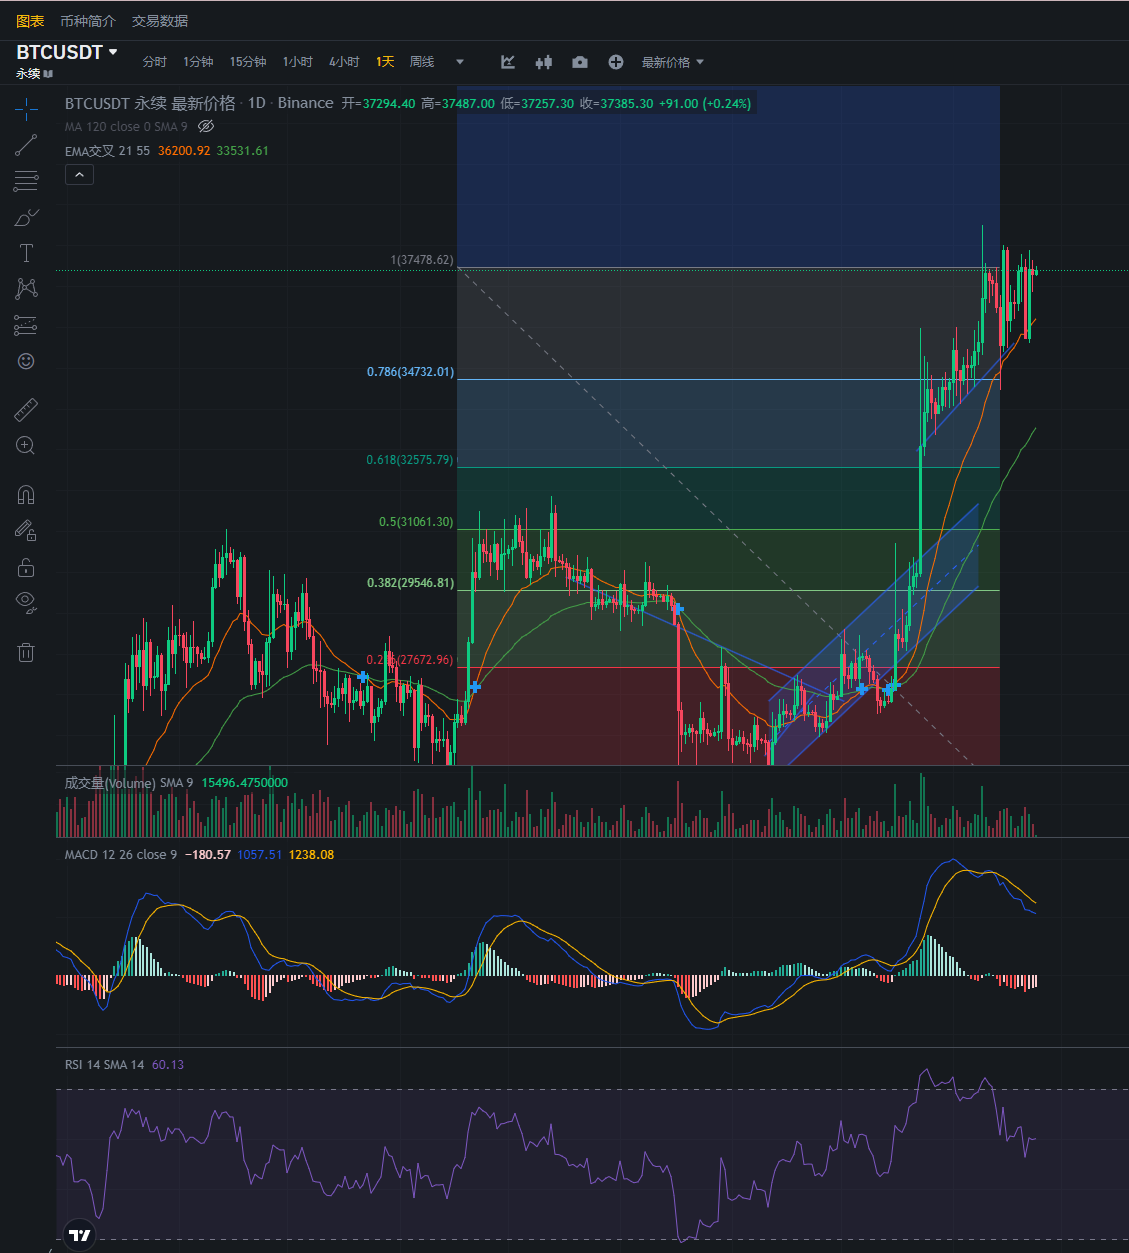
Task: Click the EMA value 33531.61
Action: coord(242,151)
